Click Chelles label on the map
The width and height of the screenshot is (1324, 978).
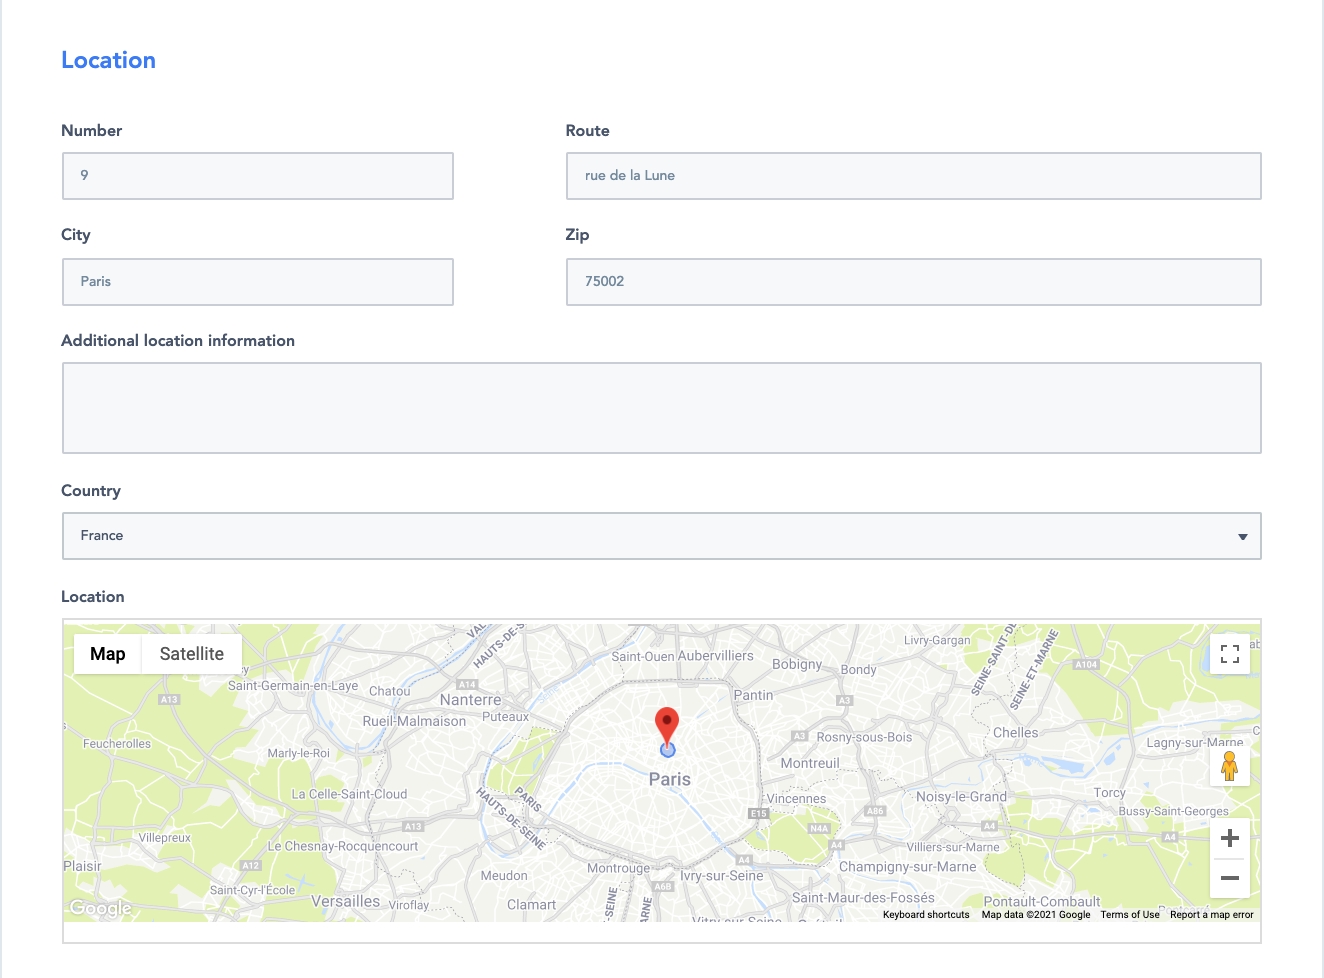coord(1016,733)
